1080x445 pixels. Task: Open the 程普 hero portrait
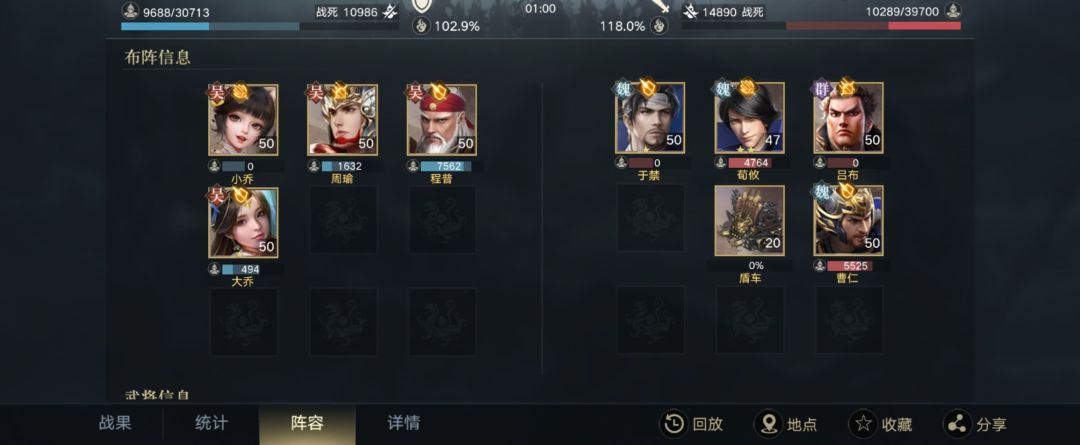click(x=442, y=120)
